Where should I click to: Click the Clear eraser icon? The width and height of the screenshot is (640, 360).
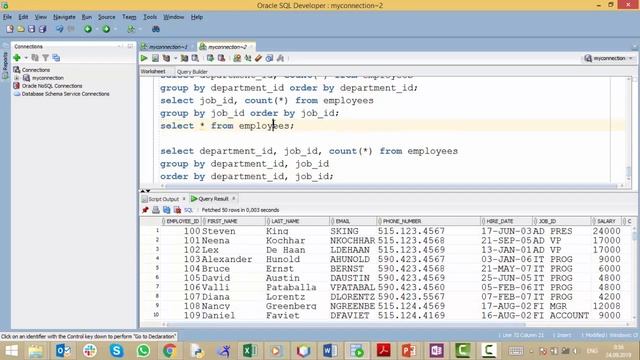[258, 58]
